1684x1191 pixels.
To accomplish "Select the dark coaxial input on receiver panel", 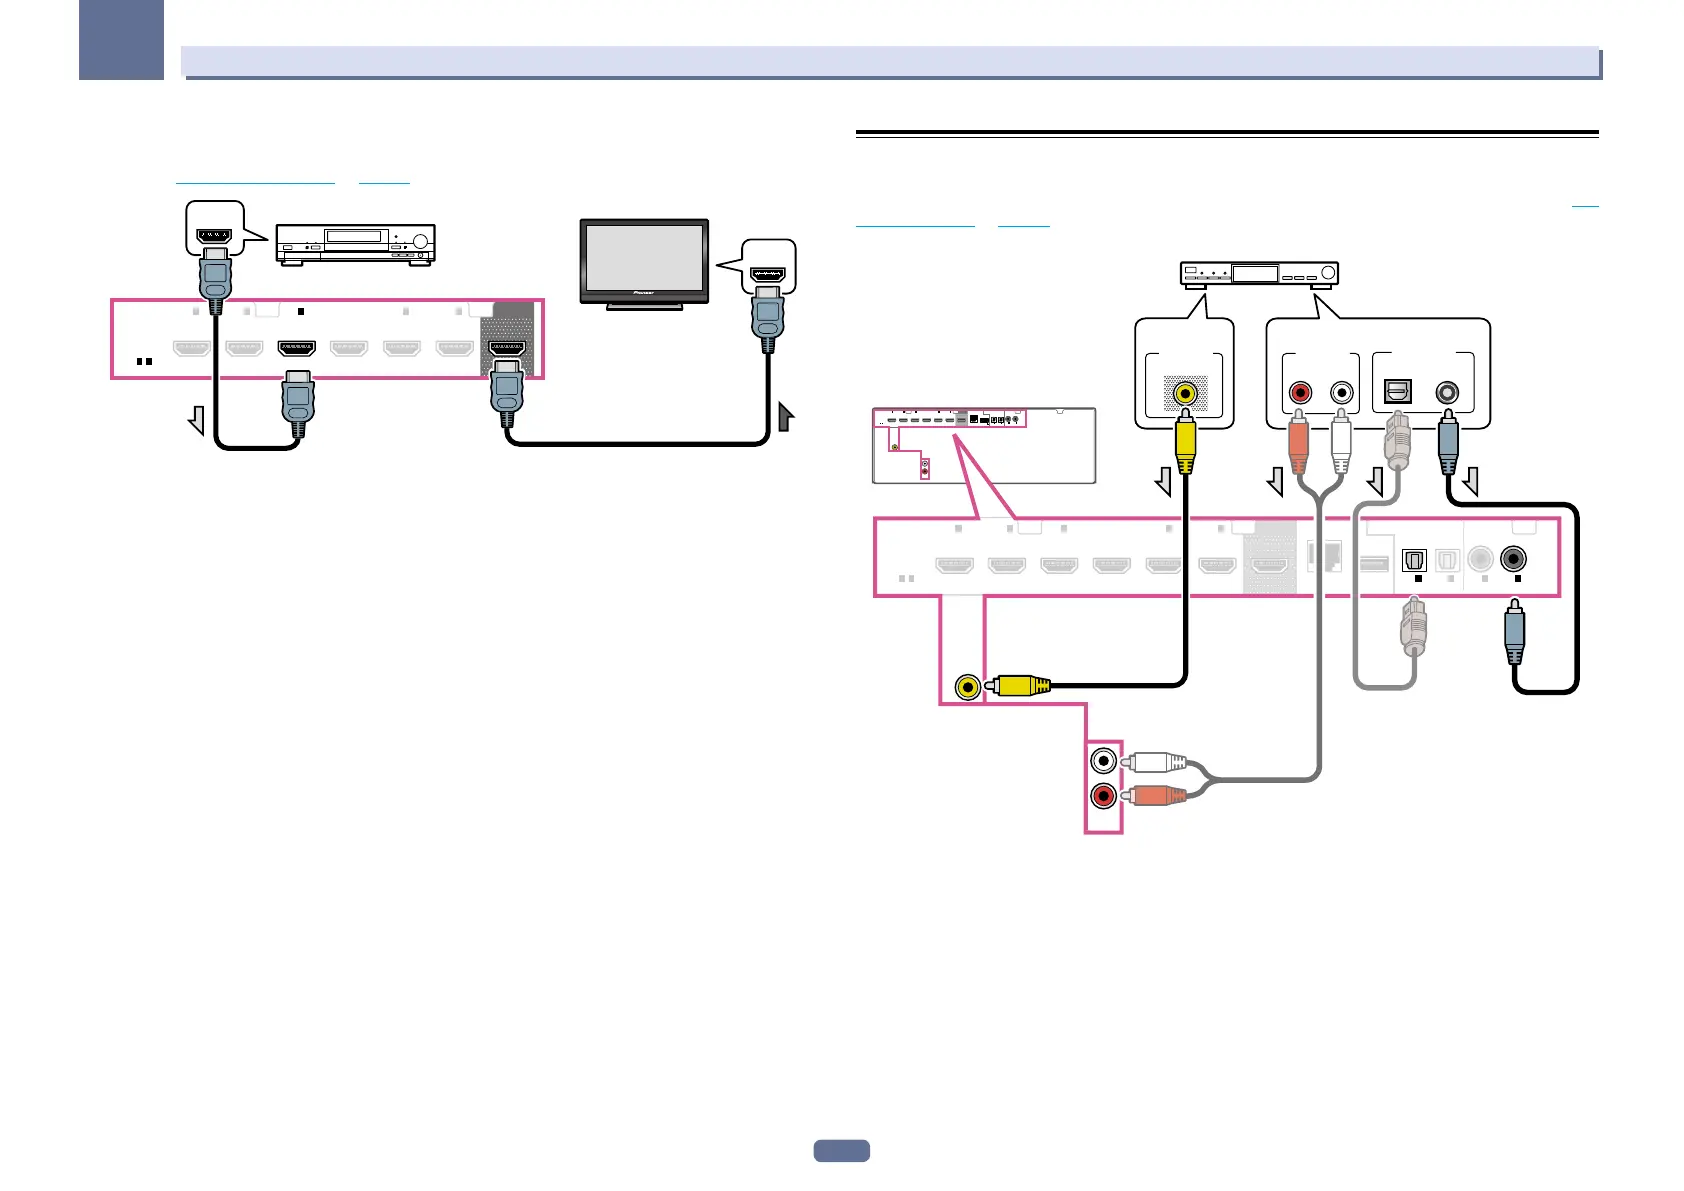I will click(x=1514, y=560).
